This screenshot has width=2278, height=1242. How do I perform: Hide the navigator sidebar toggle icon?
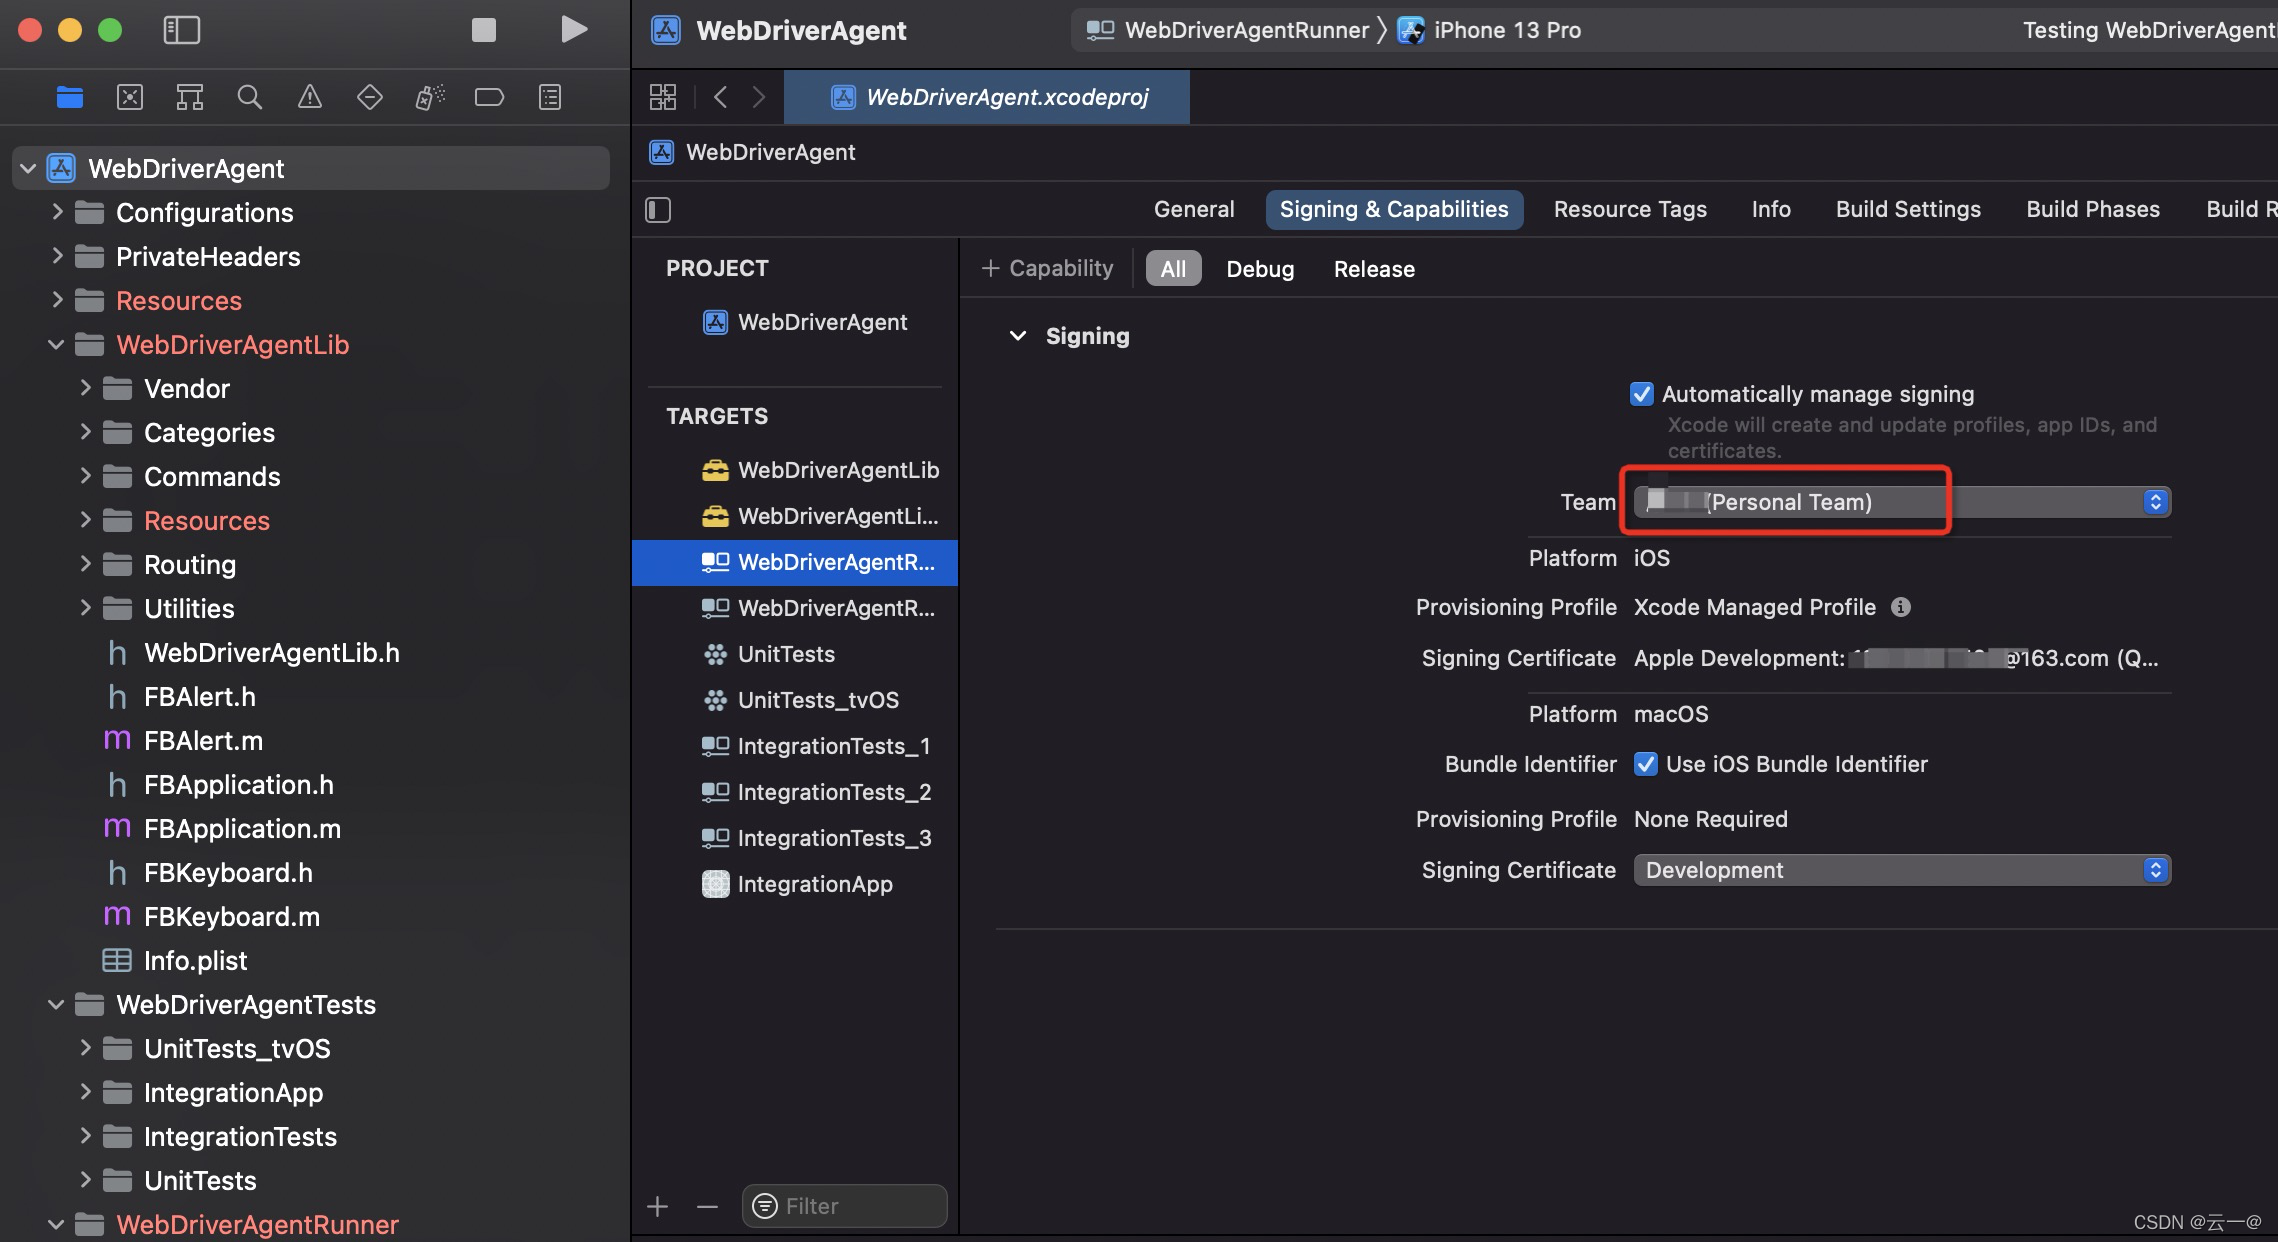point(181,30)
